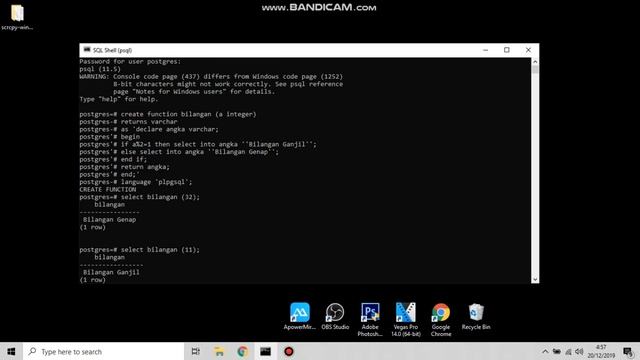640x360 pixels.
Task: Click the 'Password for user postgres:' line
Action: point(130,61)
